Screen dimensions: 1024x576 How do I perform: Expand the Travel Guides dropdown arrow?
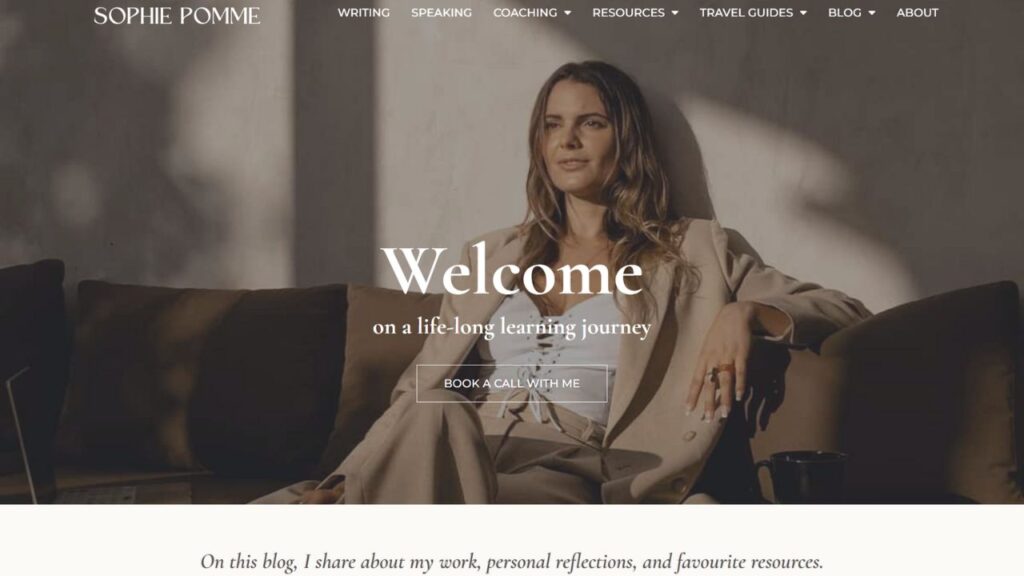(803, 13)
